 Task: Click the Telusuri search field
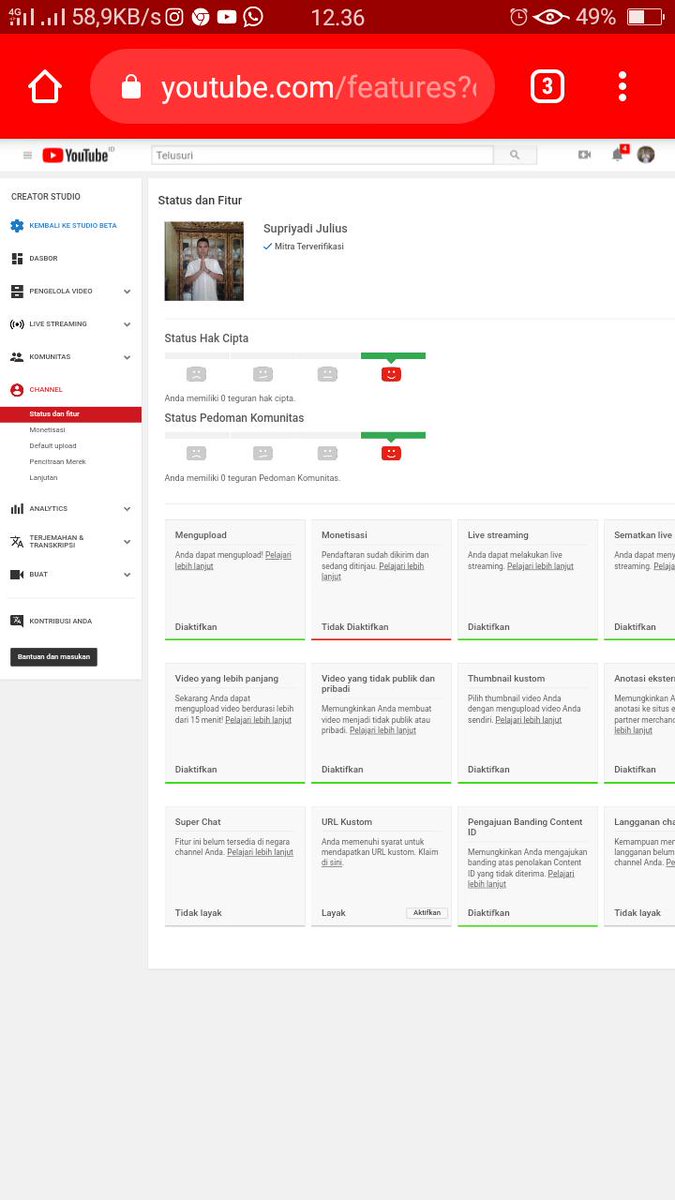pyautogui.click(x=322, y=155)
